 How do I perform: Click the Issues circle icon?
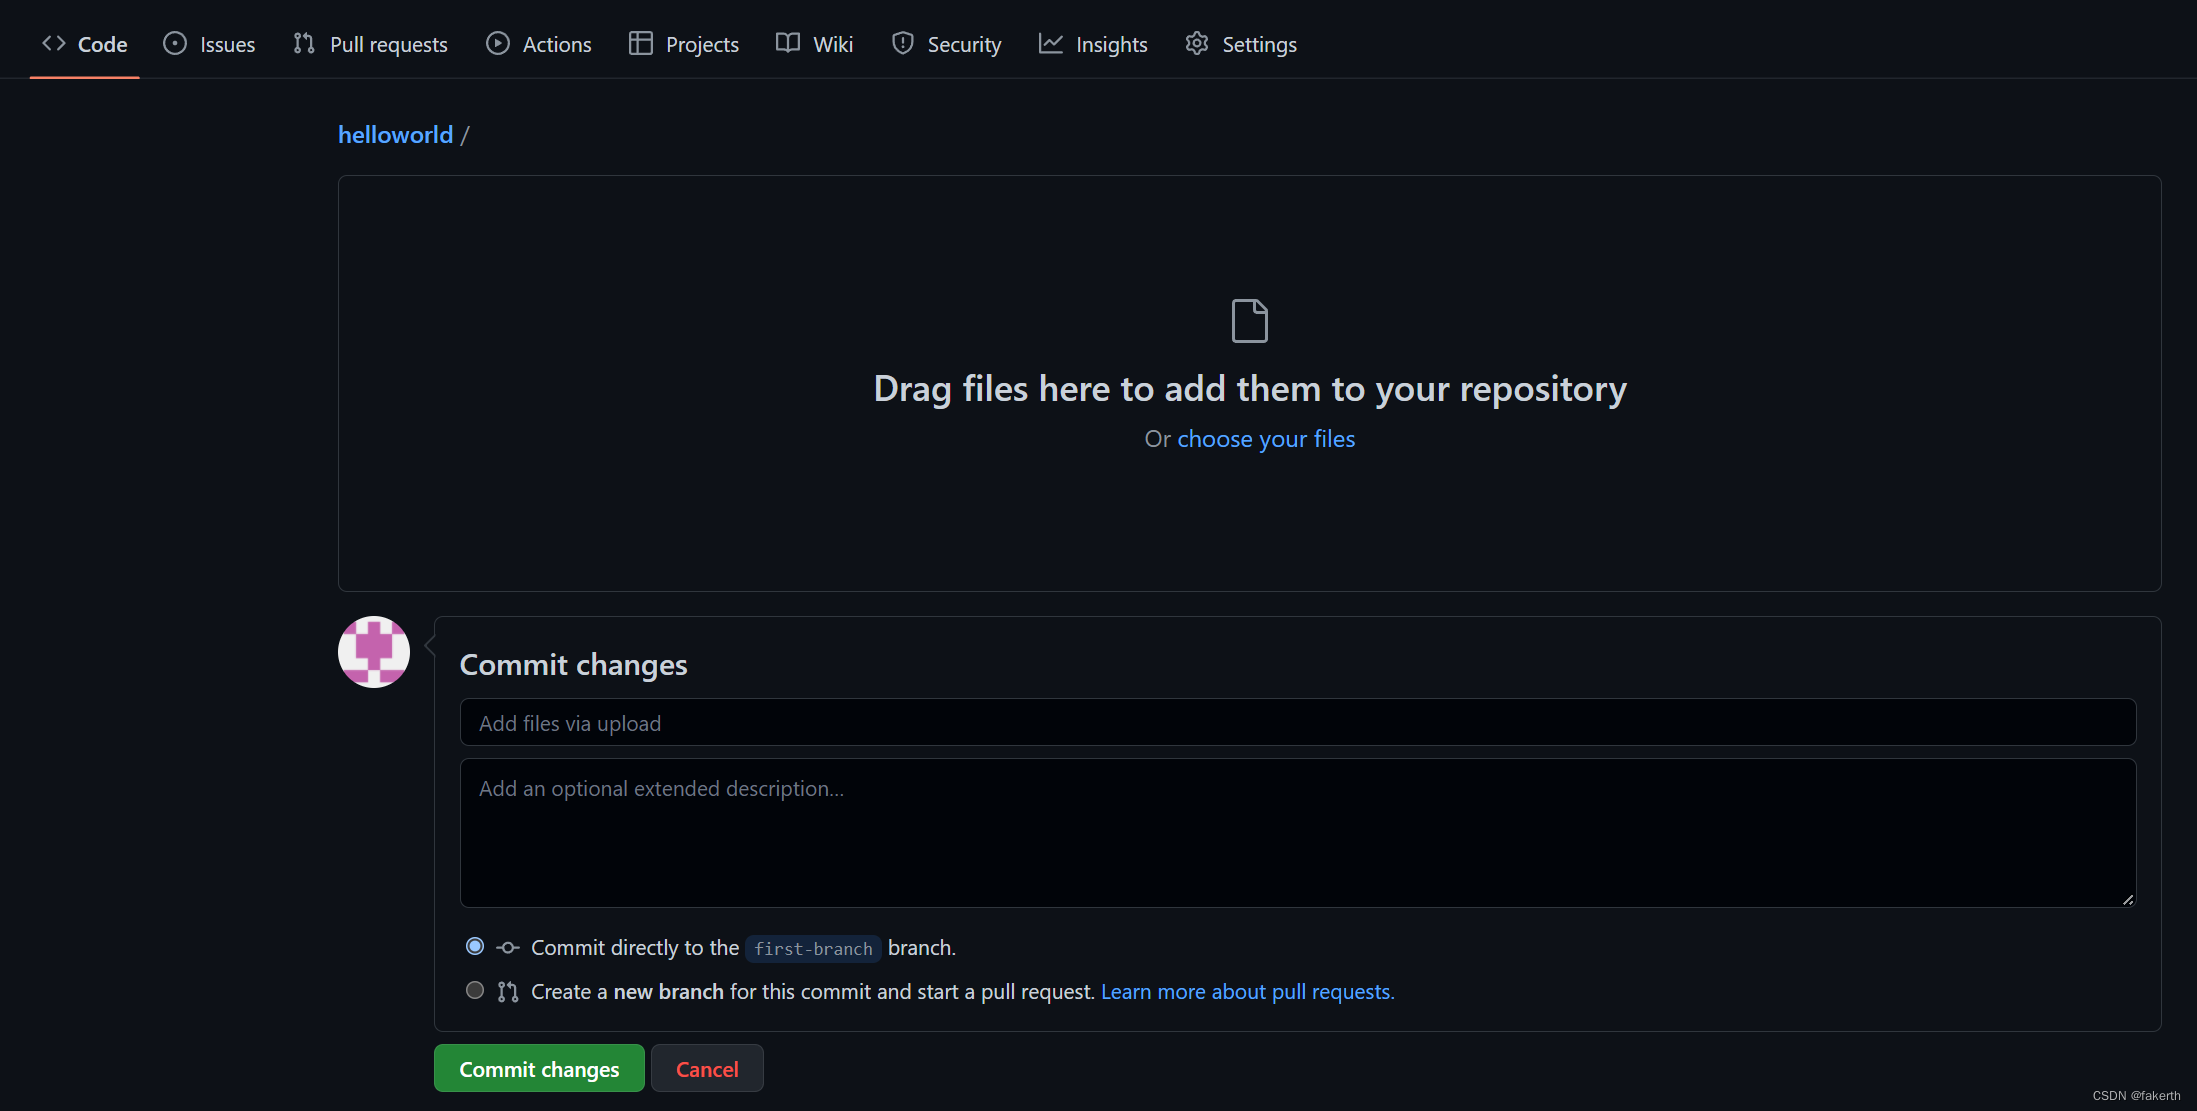pos(175,43)
